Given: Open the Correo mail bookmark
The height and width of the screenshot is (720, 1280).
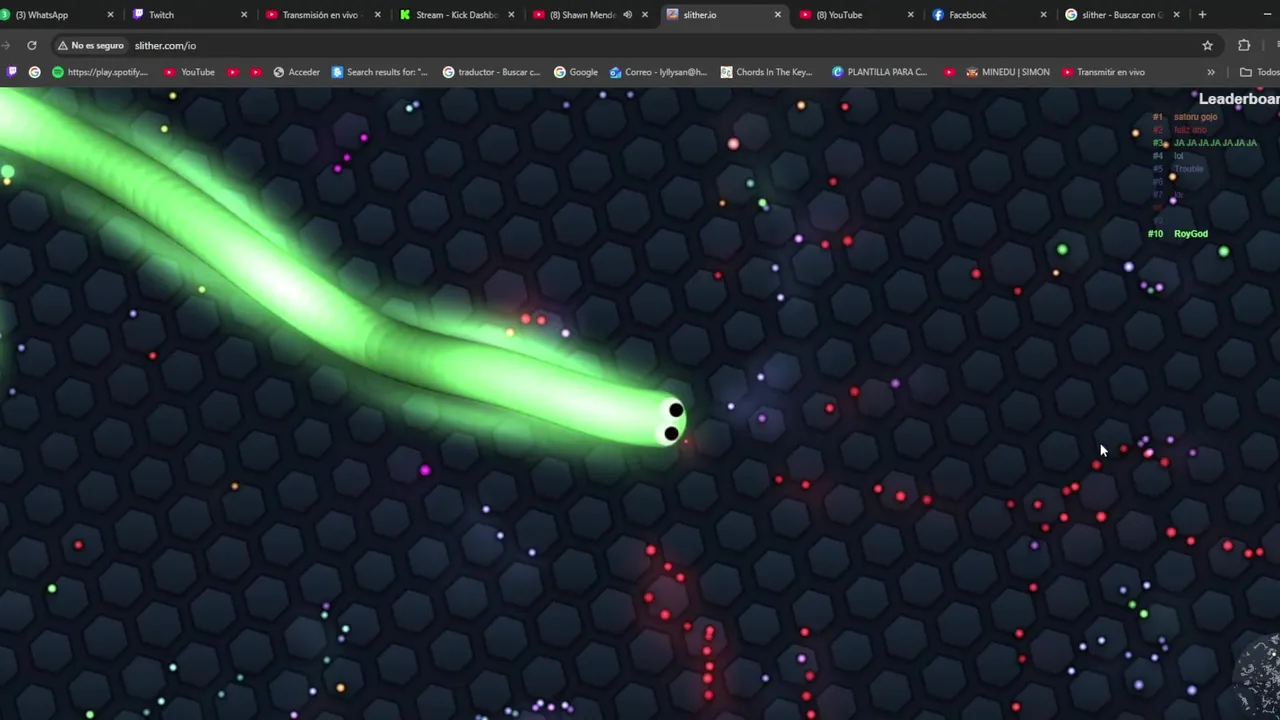Looking at the screenshot, I should [658, 72].
